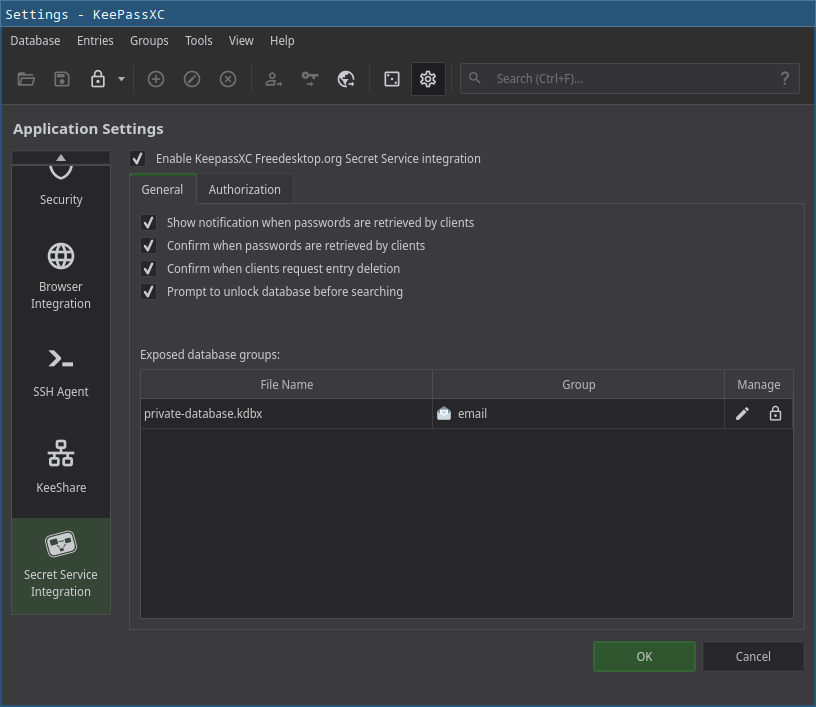816x707 pixels.
Task: Select Security in the settings sidebar
Action: tap(61, 187)
